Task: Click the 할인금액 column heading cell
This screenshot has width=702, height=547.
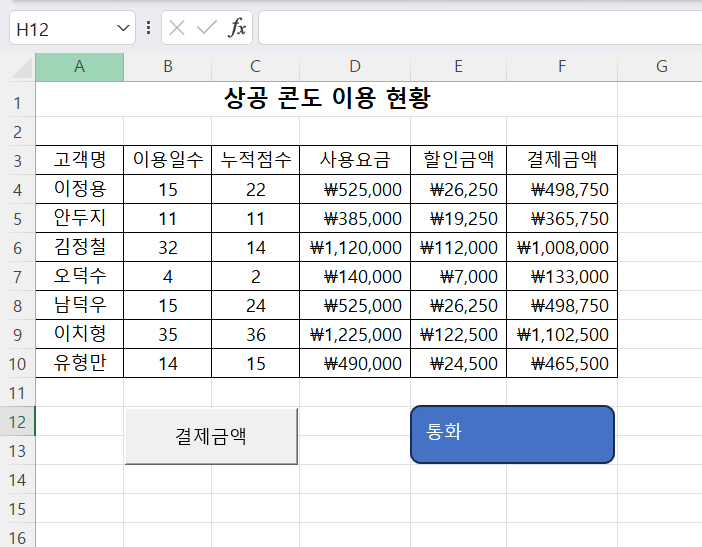Action: 458,160
